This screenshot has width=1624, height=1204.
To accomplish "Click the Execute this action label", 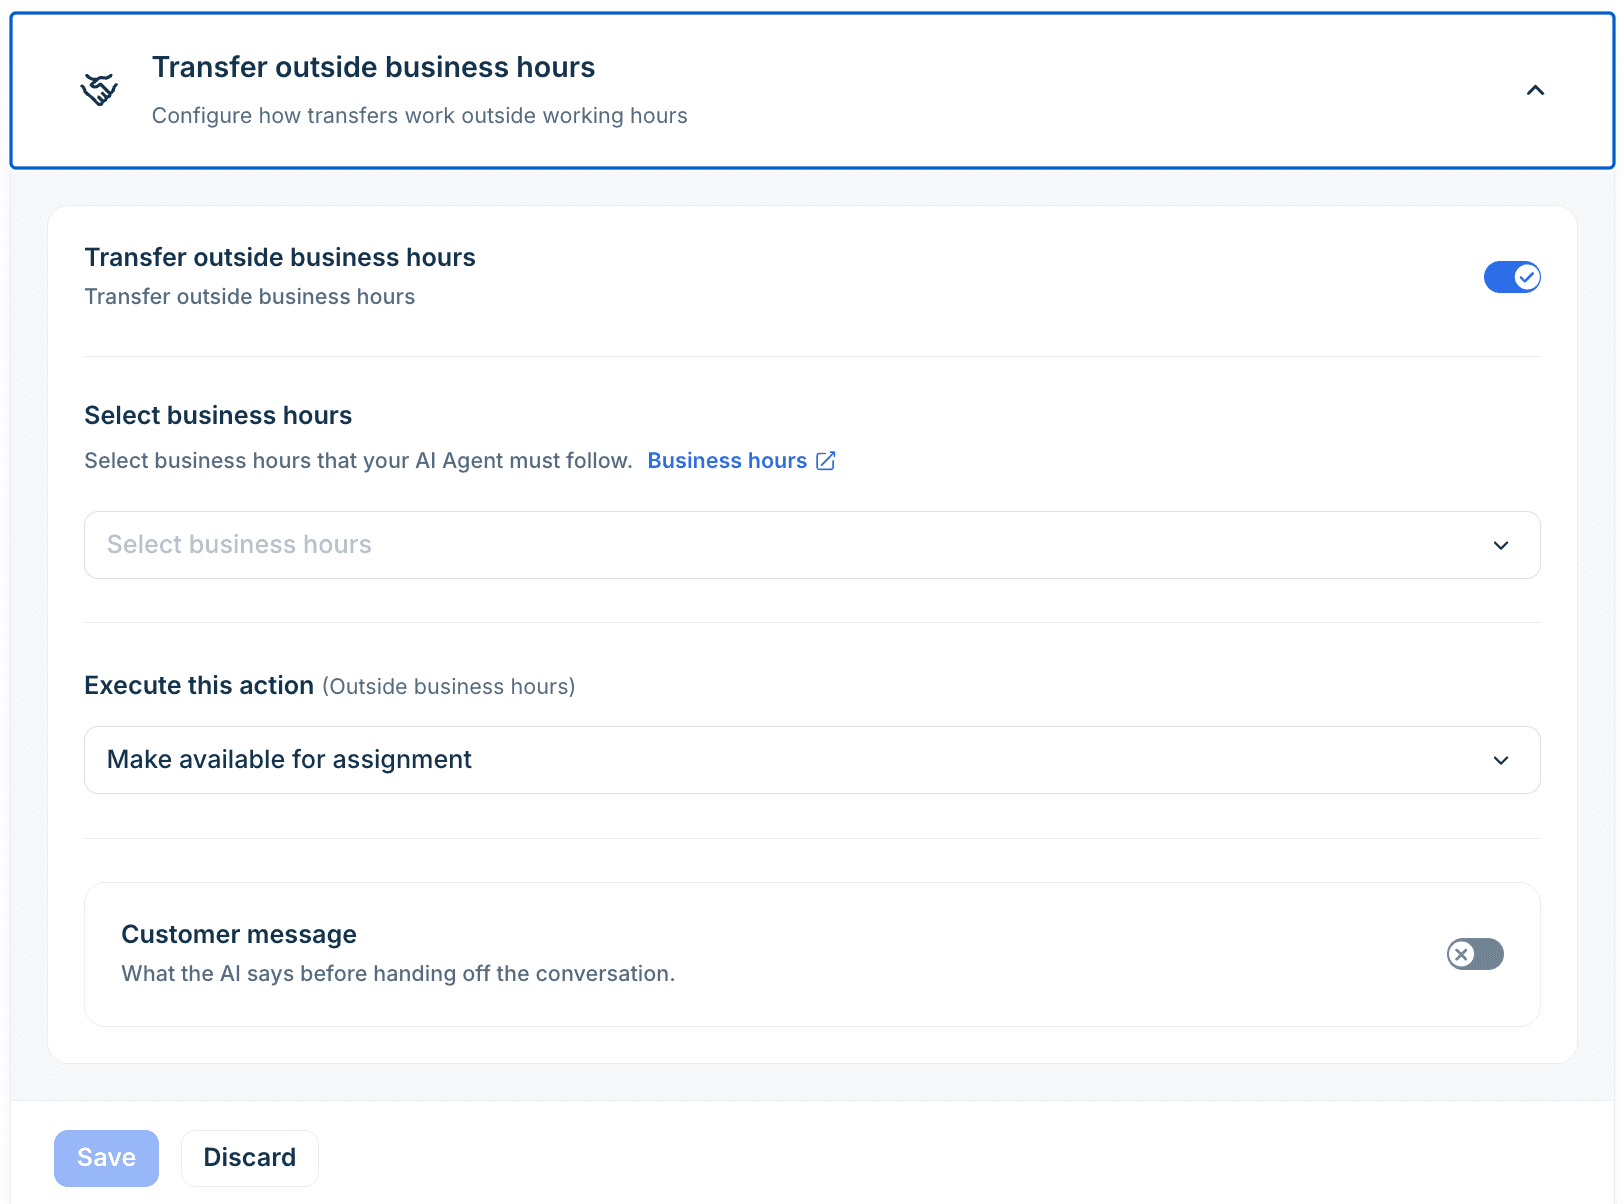I will pyautogui.click(x=199, y=685).
